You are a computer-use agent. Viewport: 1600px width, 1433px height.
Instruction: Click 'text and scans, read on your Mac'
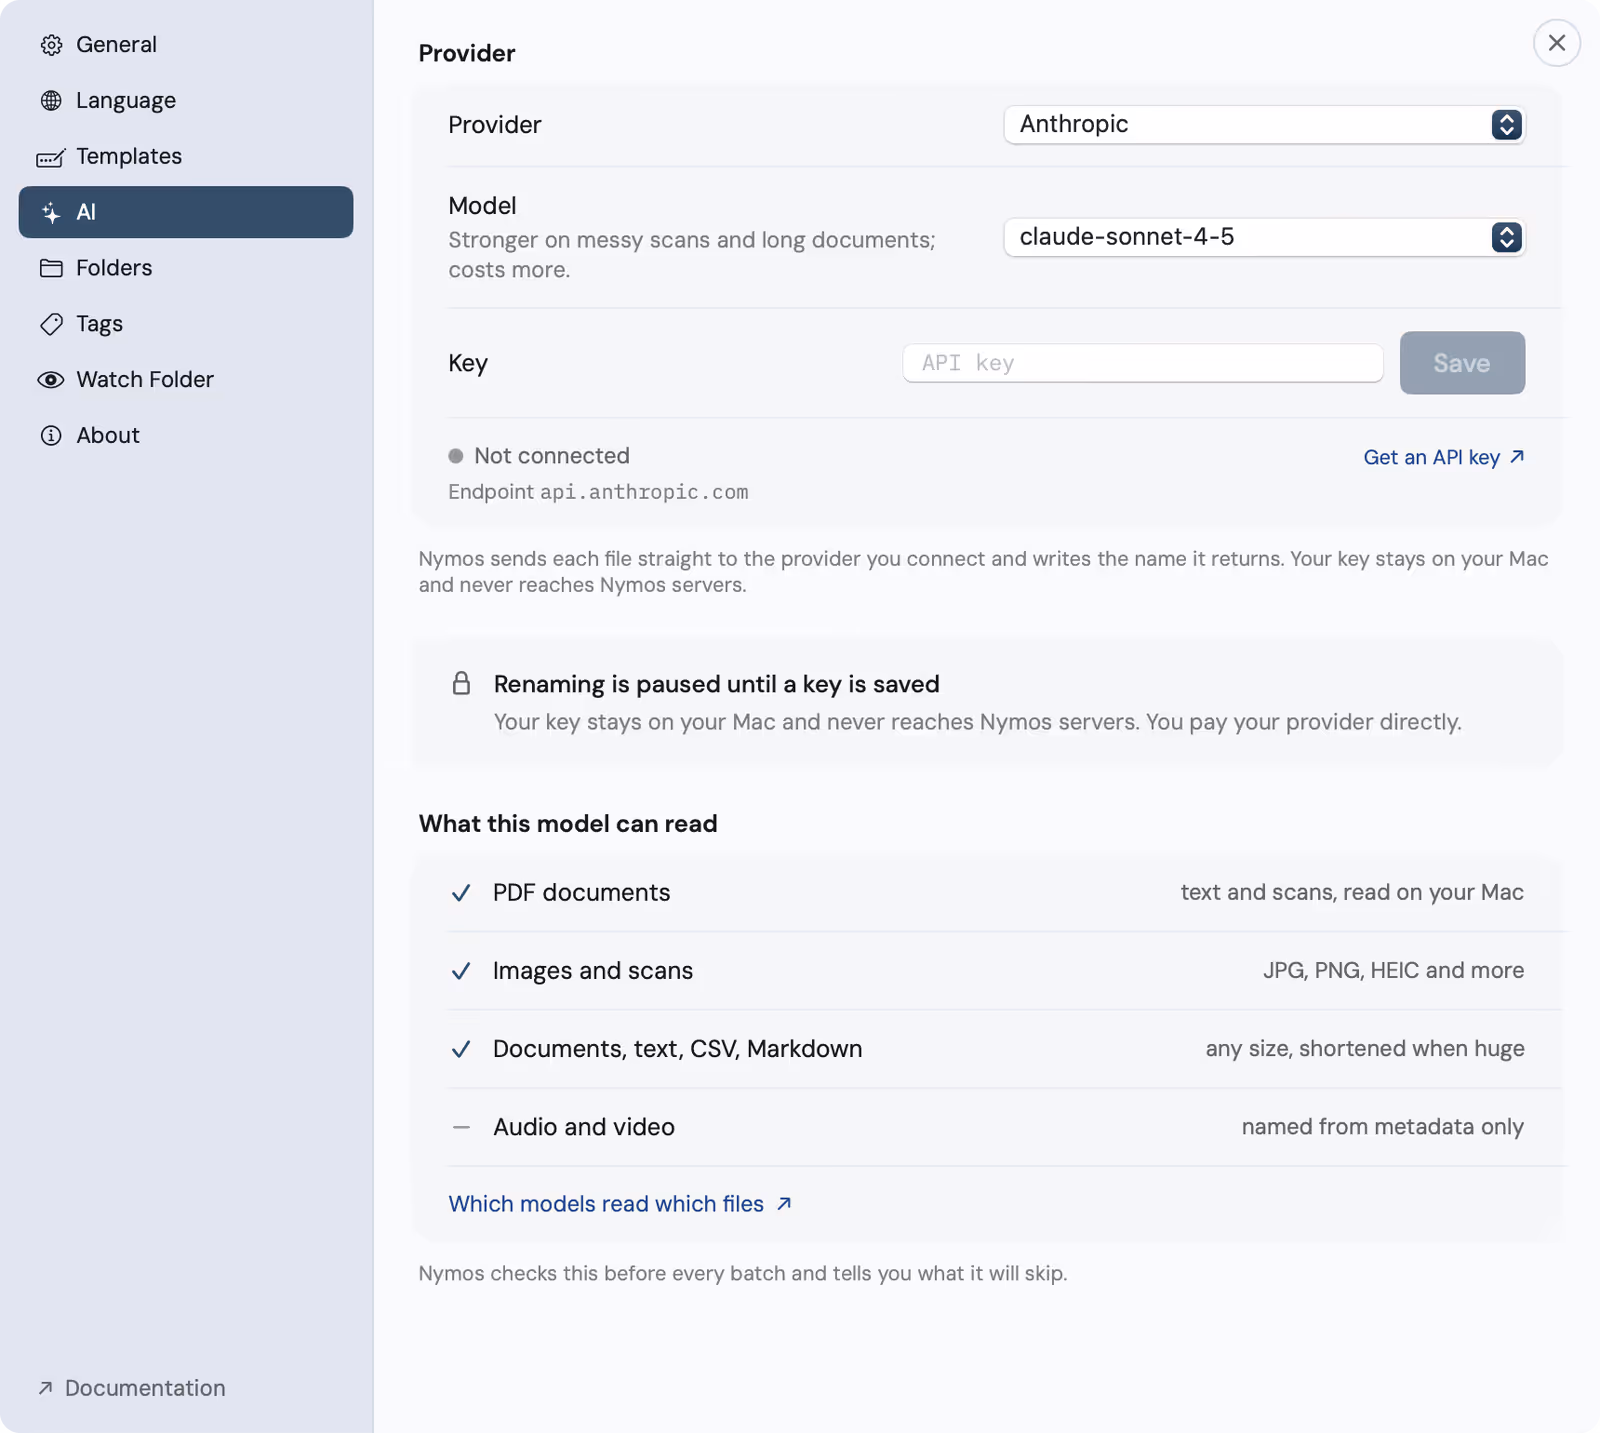click(x=1352, y=893)
